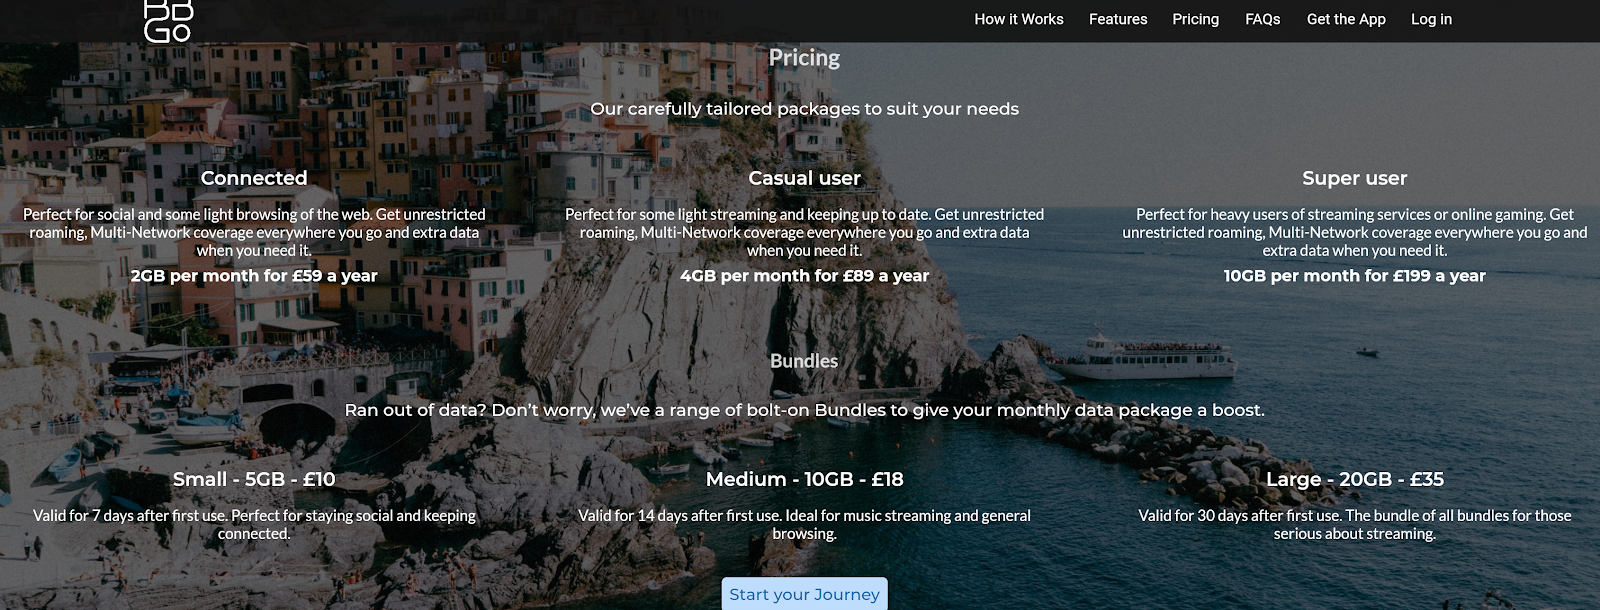Image resolution: width=1600 pixels, height=610 pixels.
Task: Go to the Features section
Action: pyautogui.click(x=1118, y=19)
